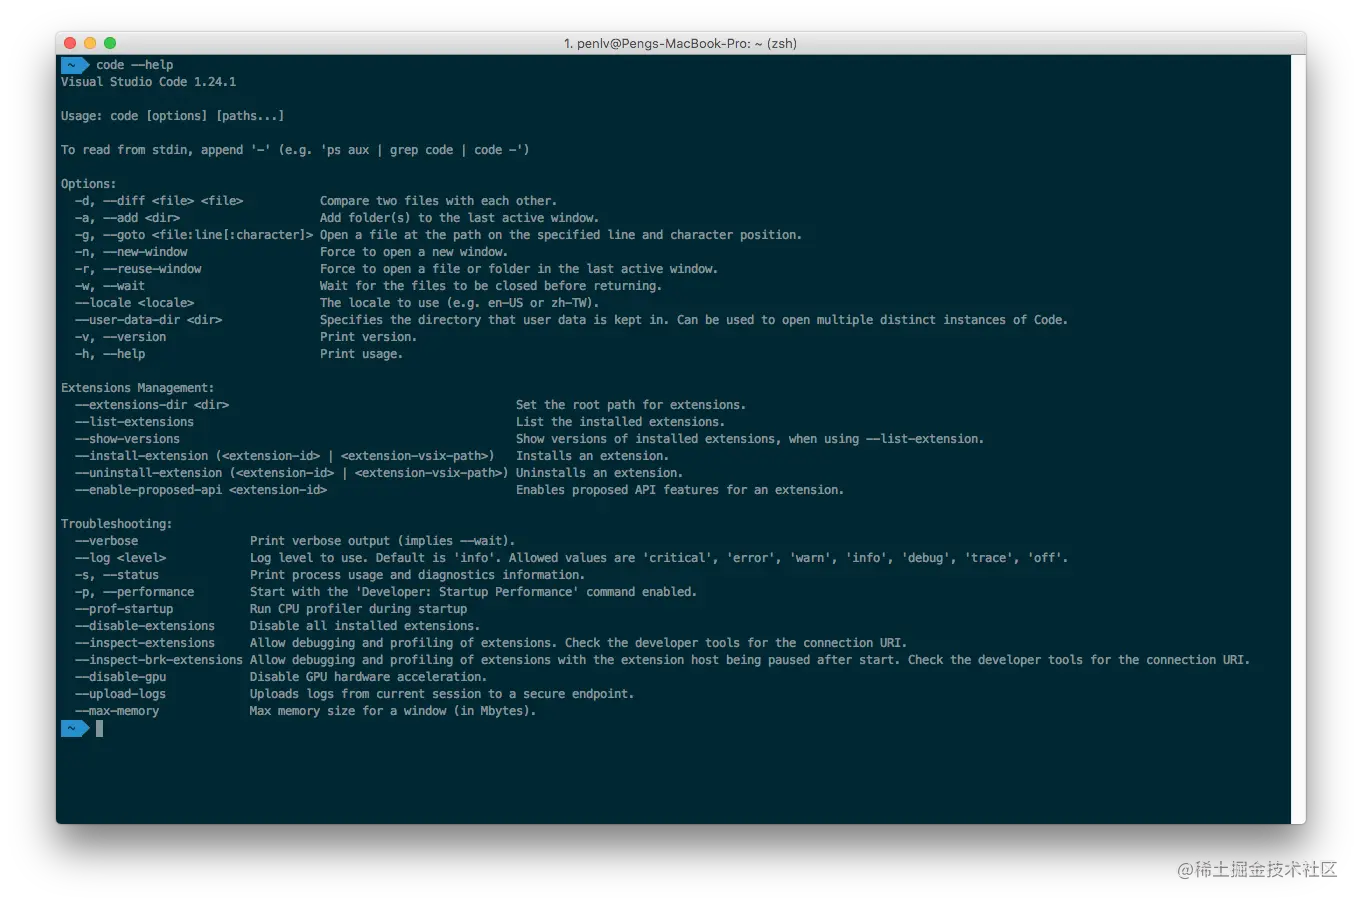Click the 'Troubleshooting:' heading
This screenshot has width=1362, height=904.
coord(117,524)
